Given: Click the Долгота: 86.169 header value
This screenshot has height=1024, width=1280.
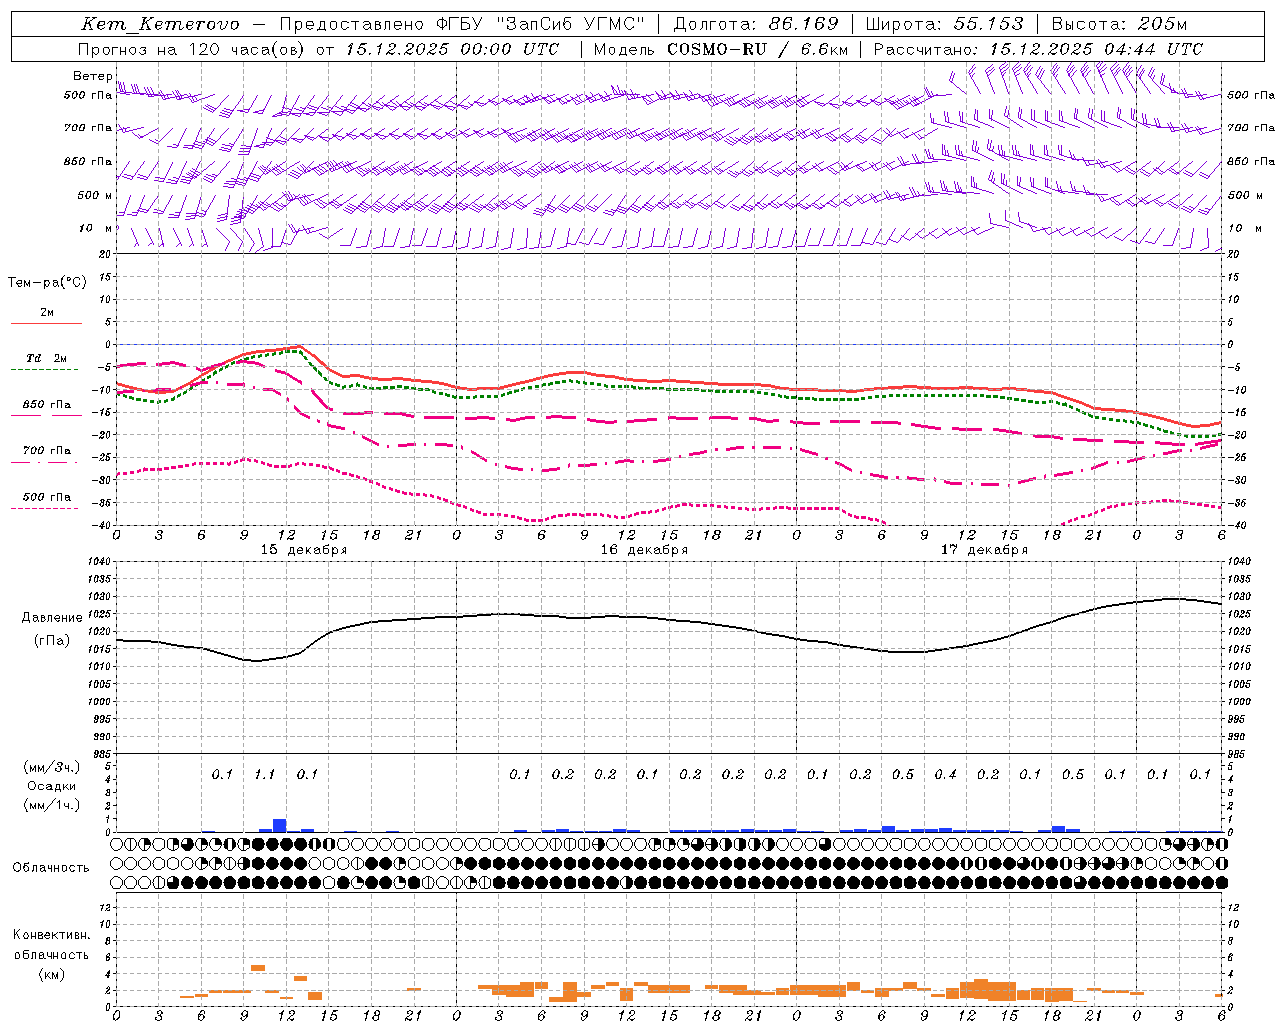Looking at the screenshot, I should coord(756,24).
